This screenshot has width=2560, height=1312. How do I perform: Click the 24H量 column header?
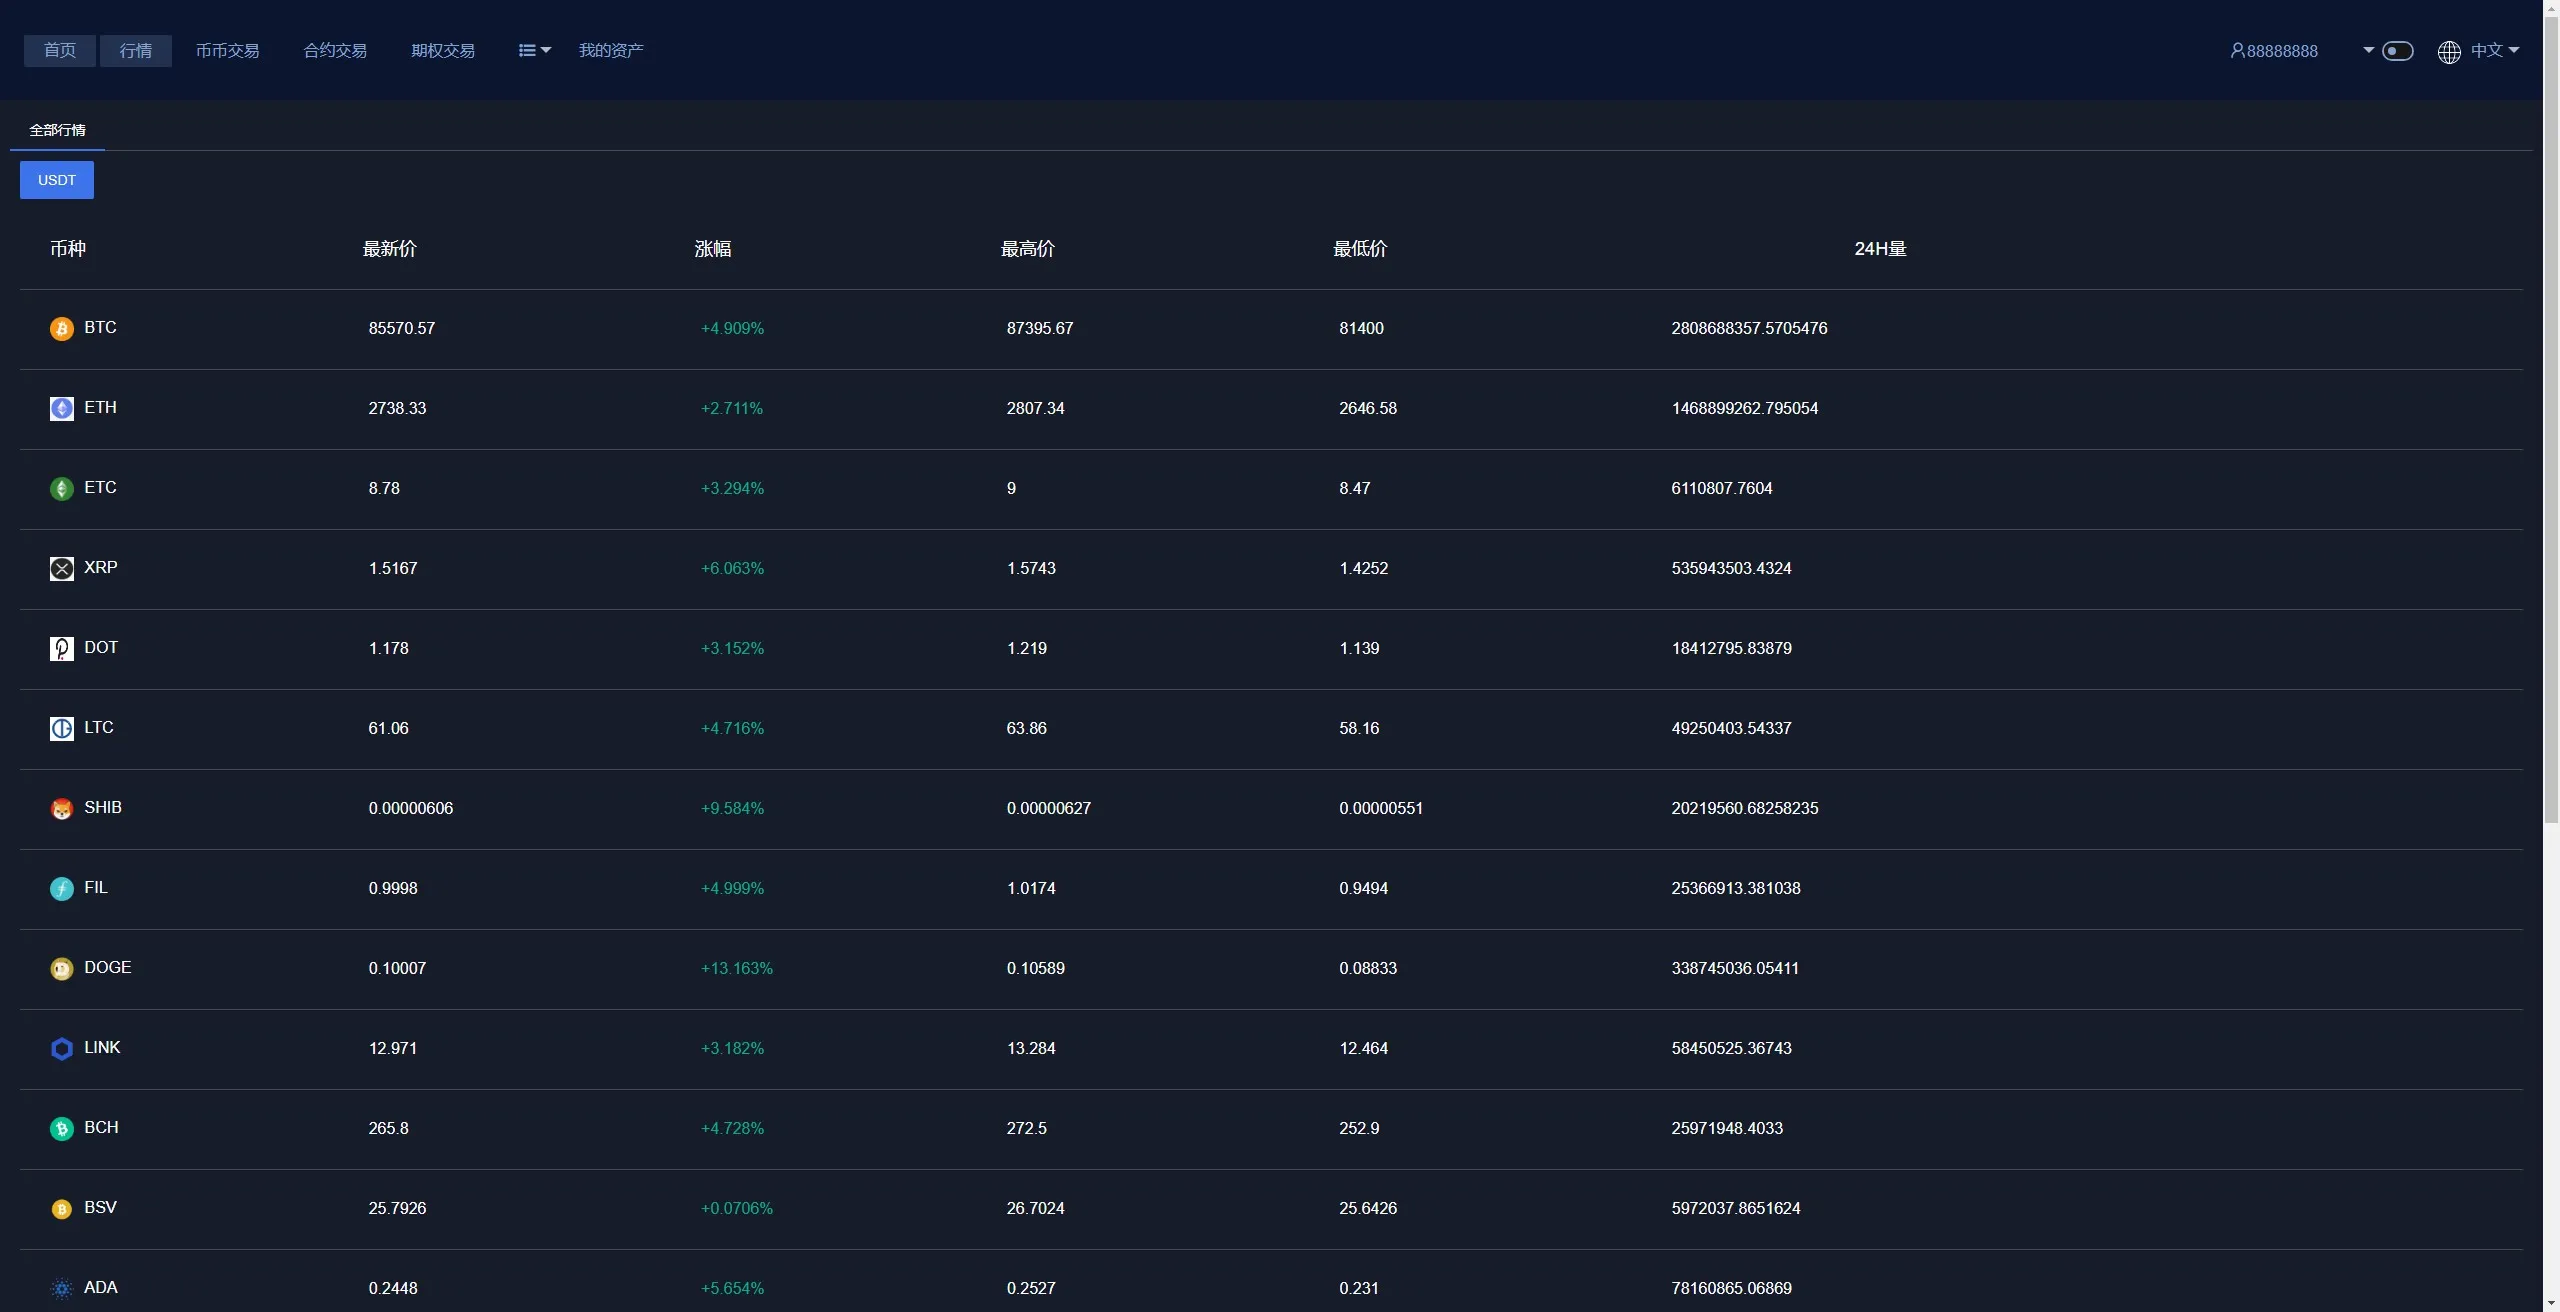click(1880, 249)
